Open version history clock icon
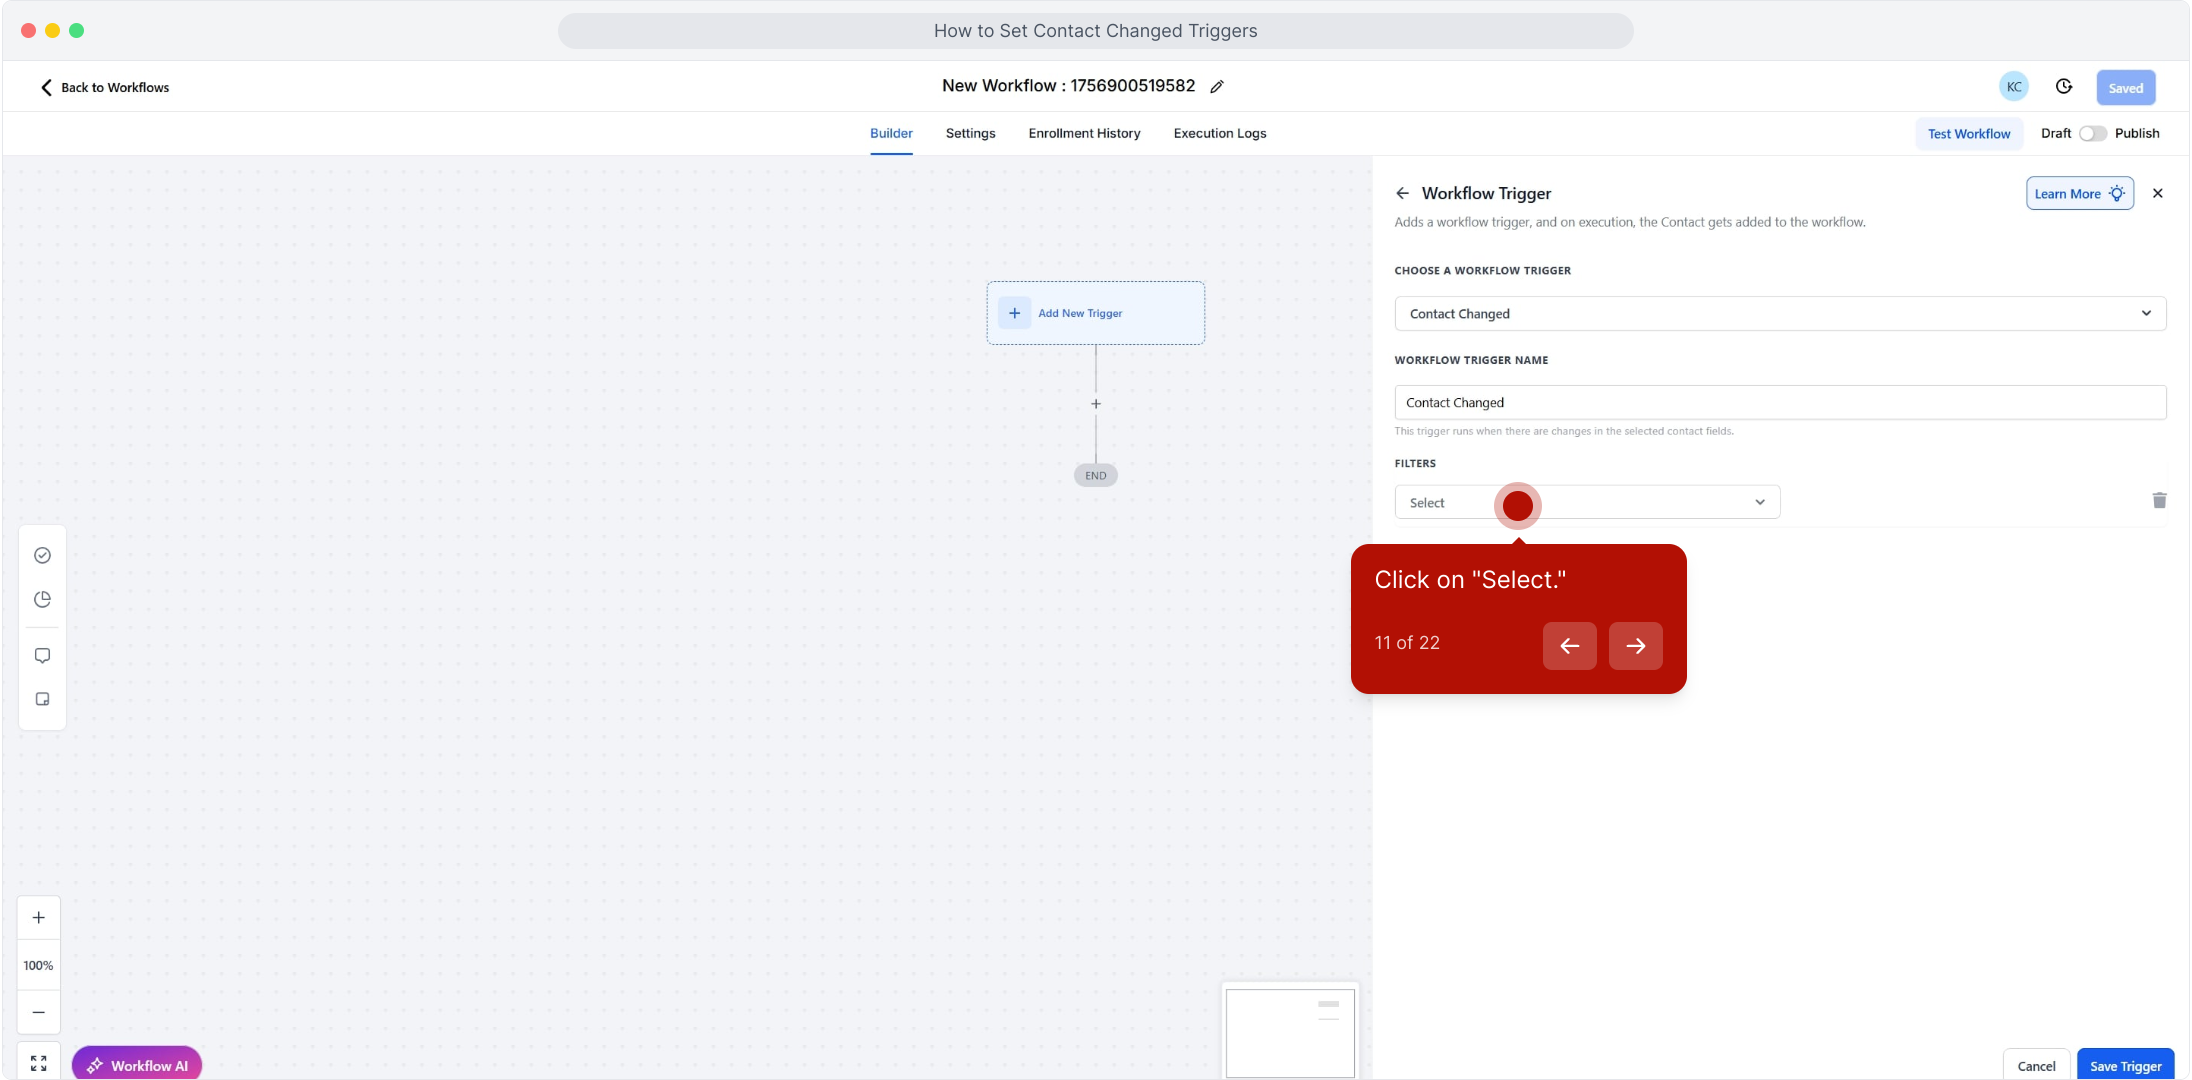Viewport: 2192px width, 1080px height. click(2064, 87)
